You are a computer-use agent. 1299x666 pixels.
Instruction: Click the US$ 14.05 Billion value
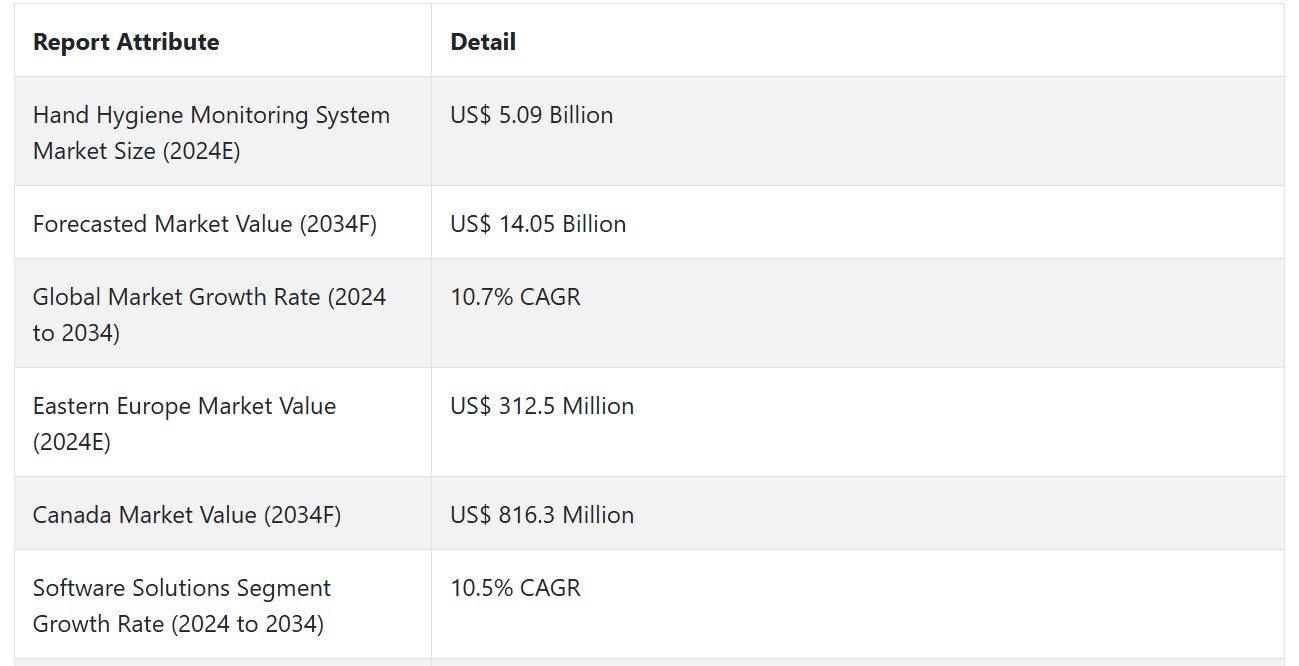pos(538,224)
